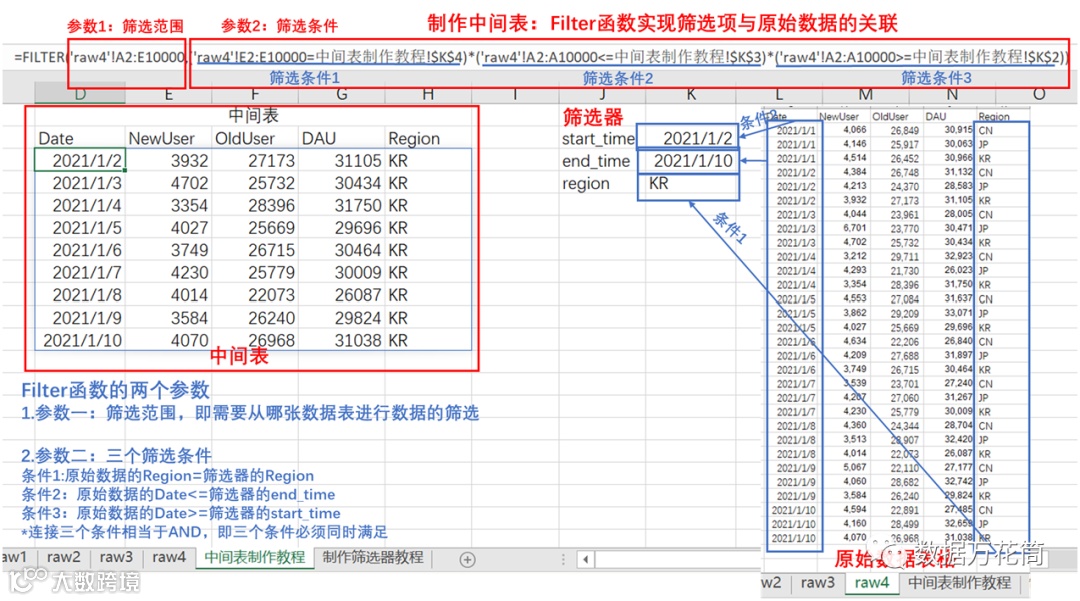Screen dimensions: 1080x601
Task: Select the selected cell 2021/1/2 in the 中间表
Action: (x=80, y=160)
